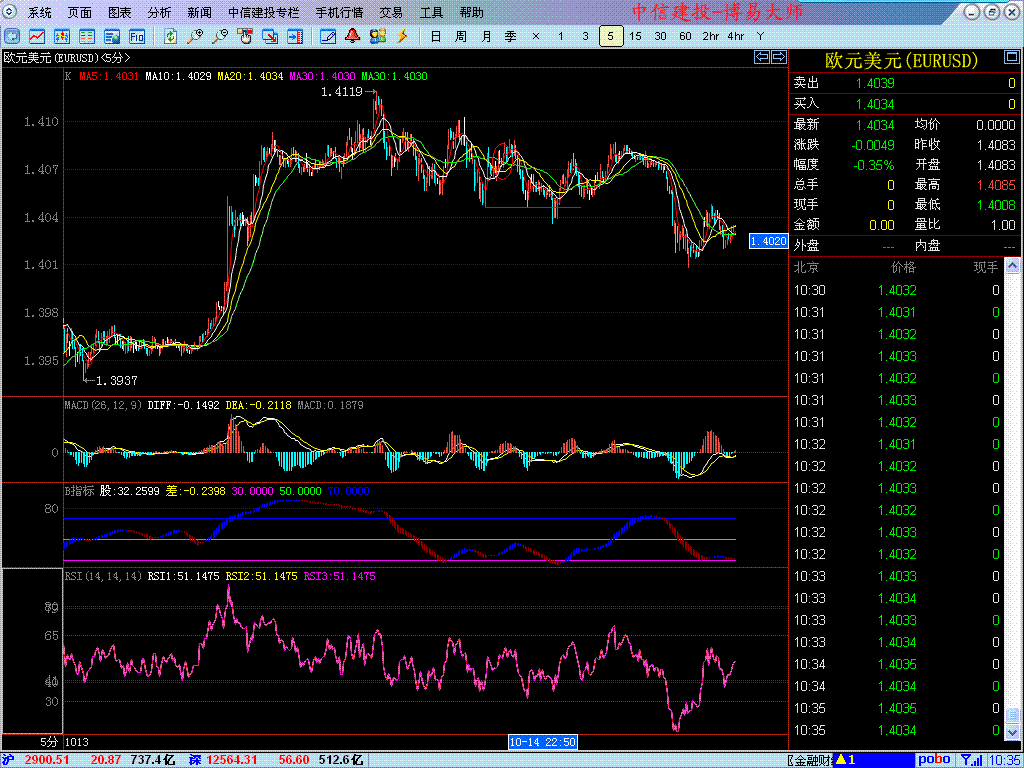
Task: Switch to 15-minute chart period
Action: tap(635, 37)
